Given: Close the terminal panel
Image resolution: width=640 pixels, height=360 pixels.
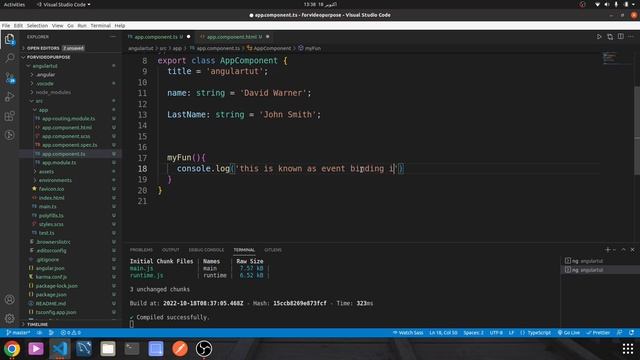Looking at the screenshot, I should coord(633,249).
